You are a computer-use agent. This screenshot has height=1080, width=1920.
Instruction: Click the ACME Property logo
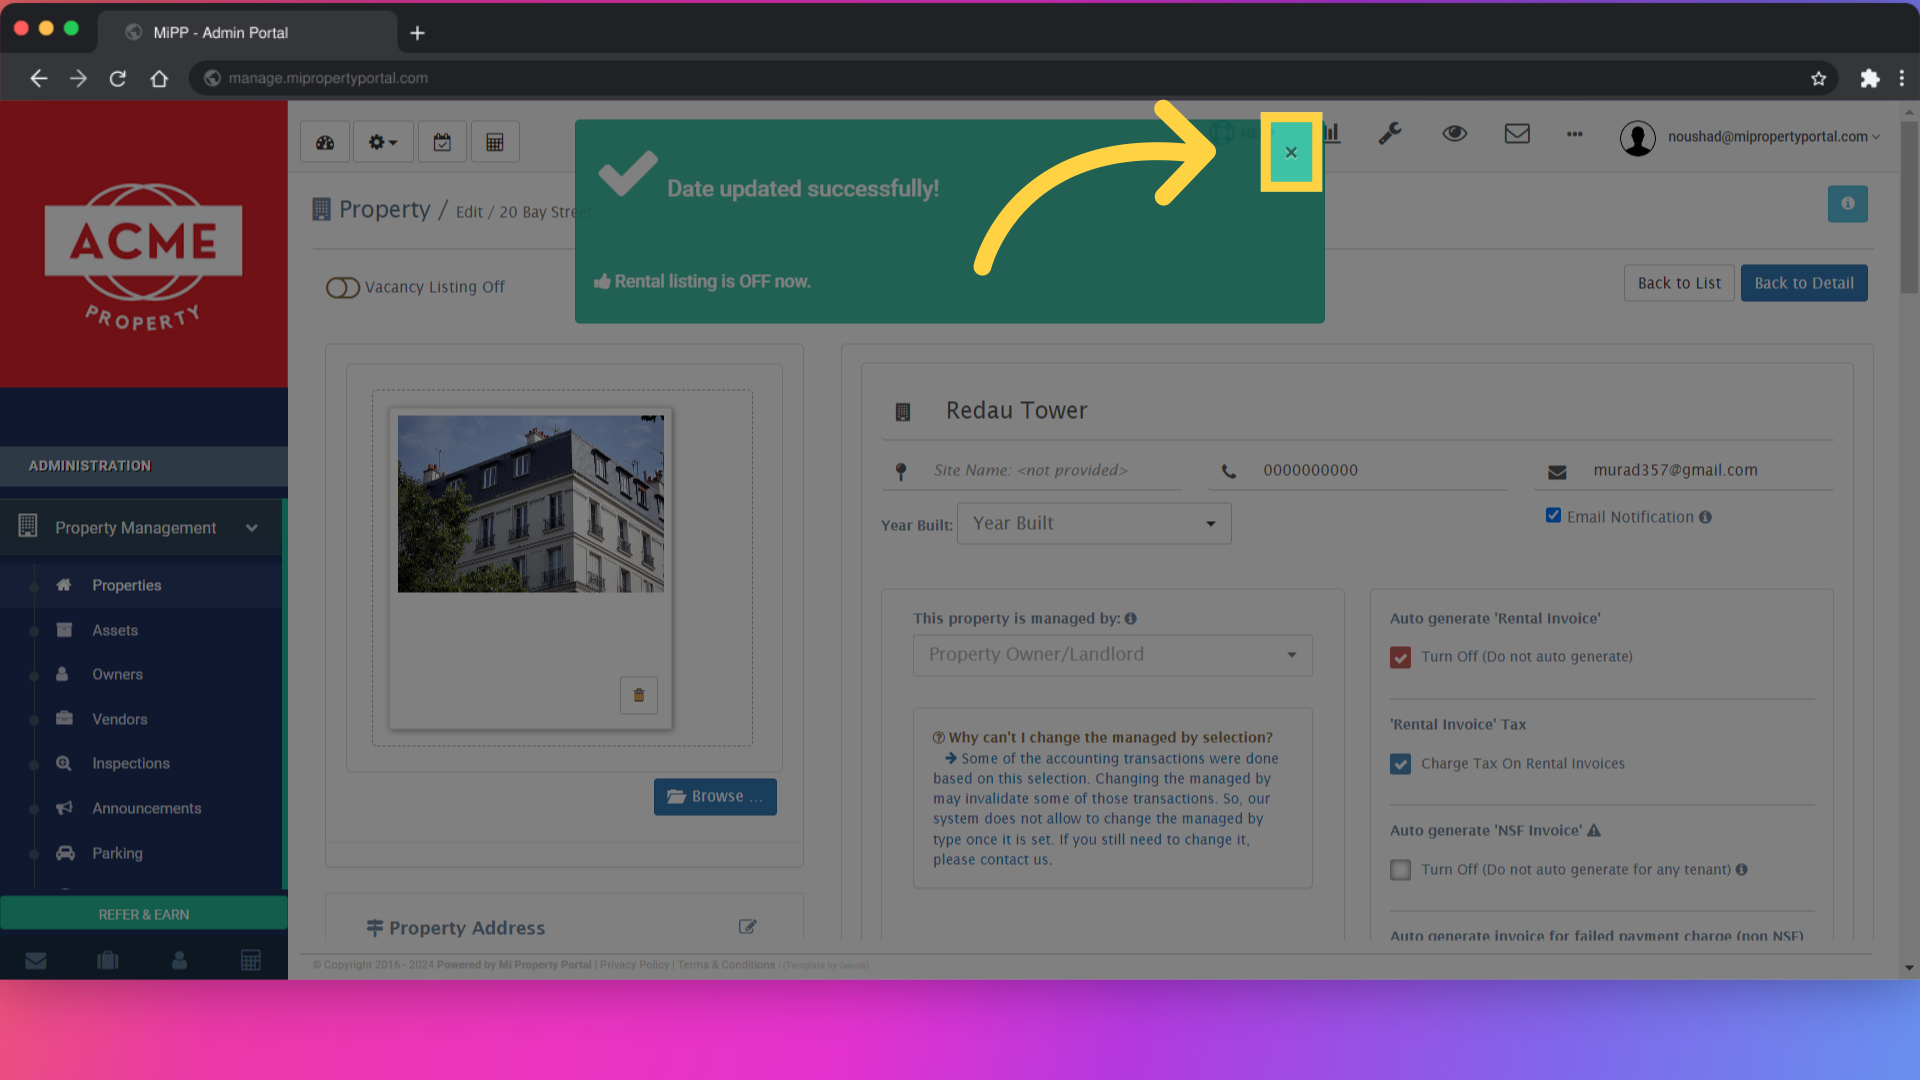143,257
